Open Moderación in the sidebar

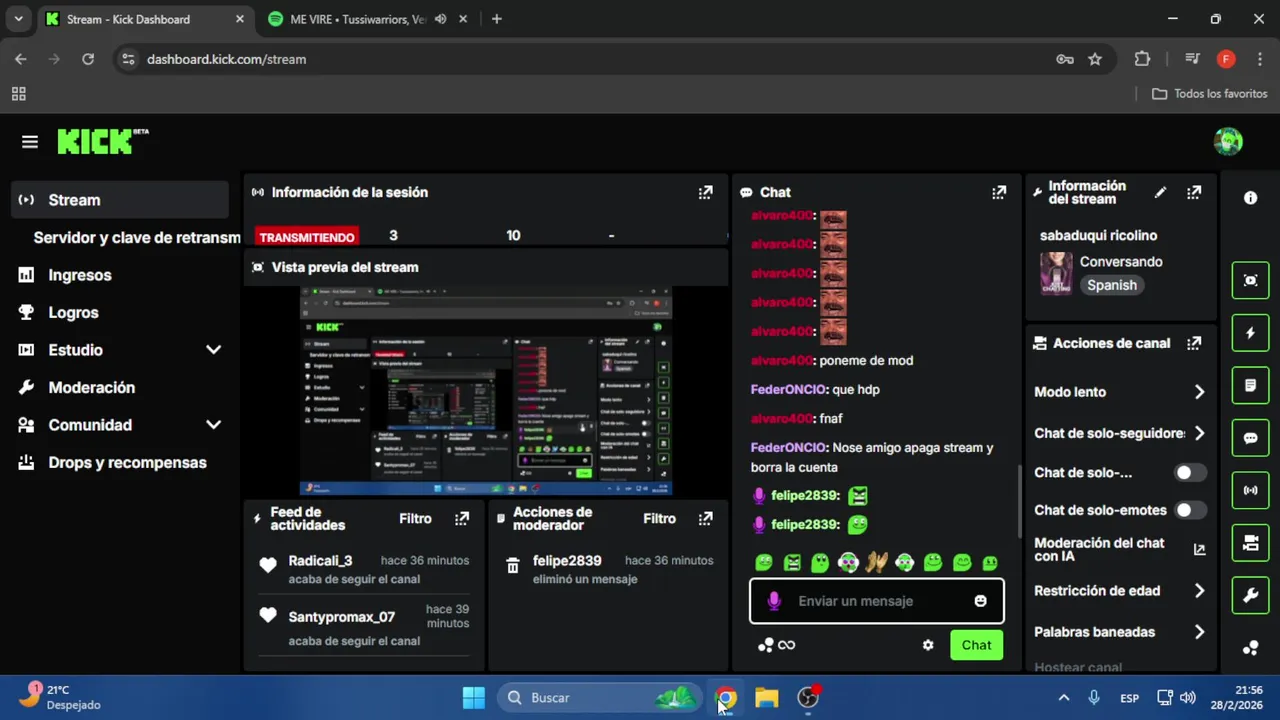click(x=120, y=388)
